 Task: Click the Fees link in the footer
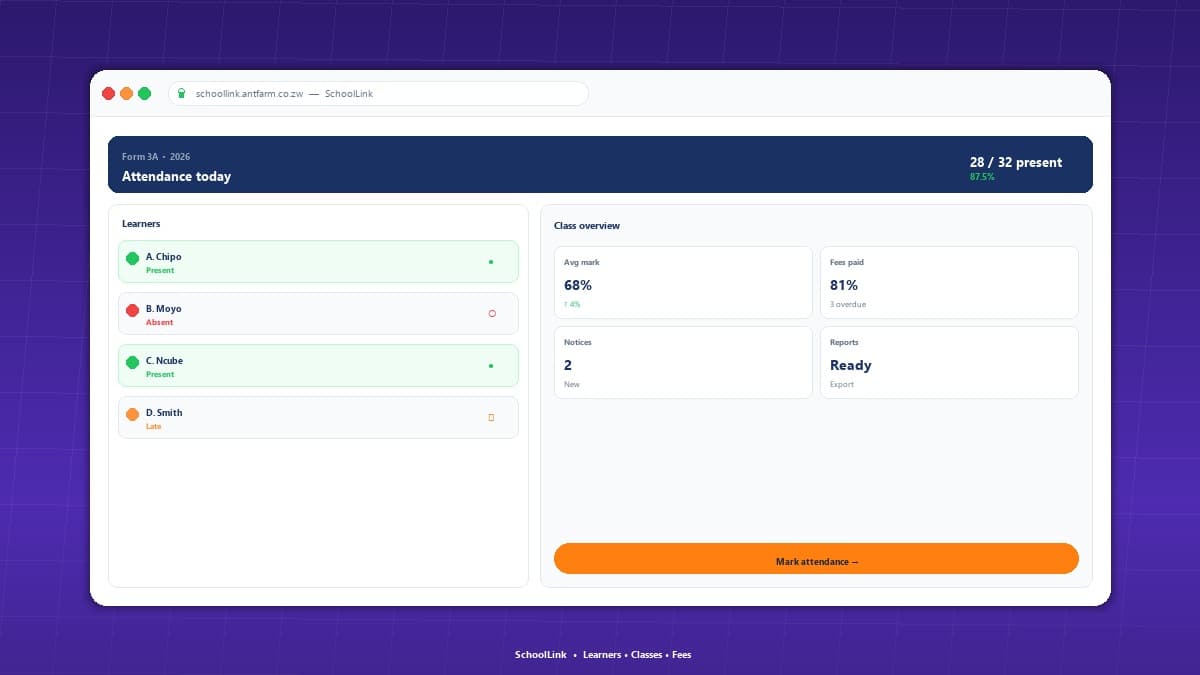(x=681, y=655)
